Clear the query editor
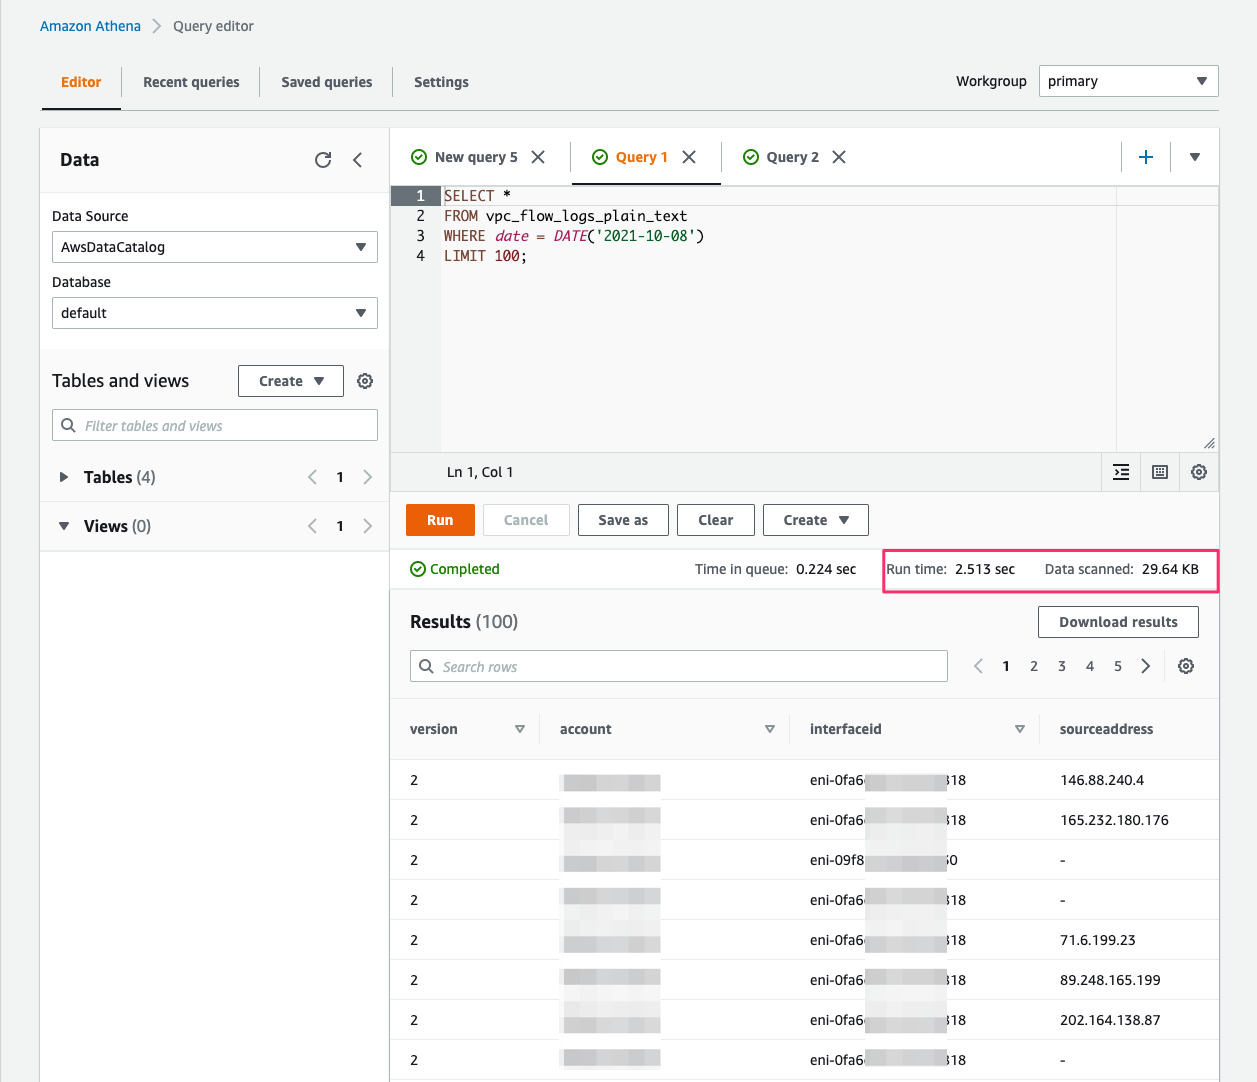1257x1082 pixels. click(x=716, y=520)
